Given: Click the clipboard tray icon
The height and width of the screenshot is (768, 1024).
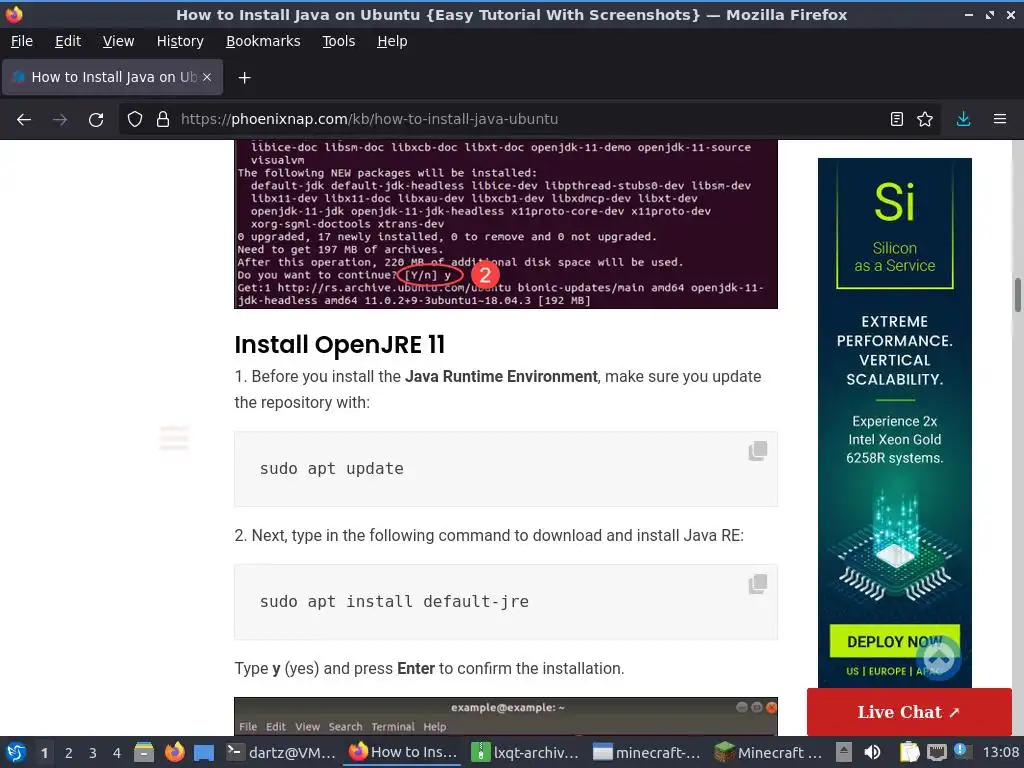Looking at the screenshot, I should click(909, 752).
